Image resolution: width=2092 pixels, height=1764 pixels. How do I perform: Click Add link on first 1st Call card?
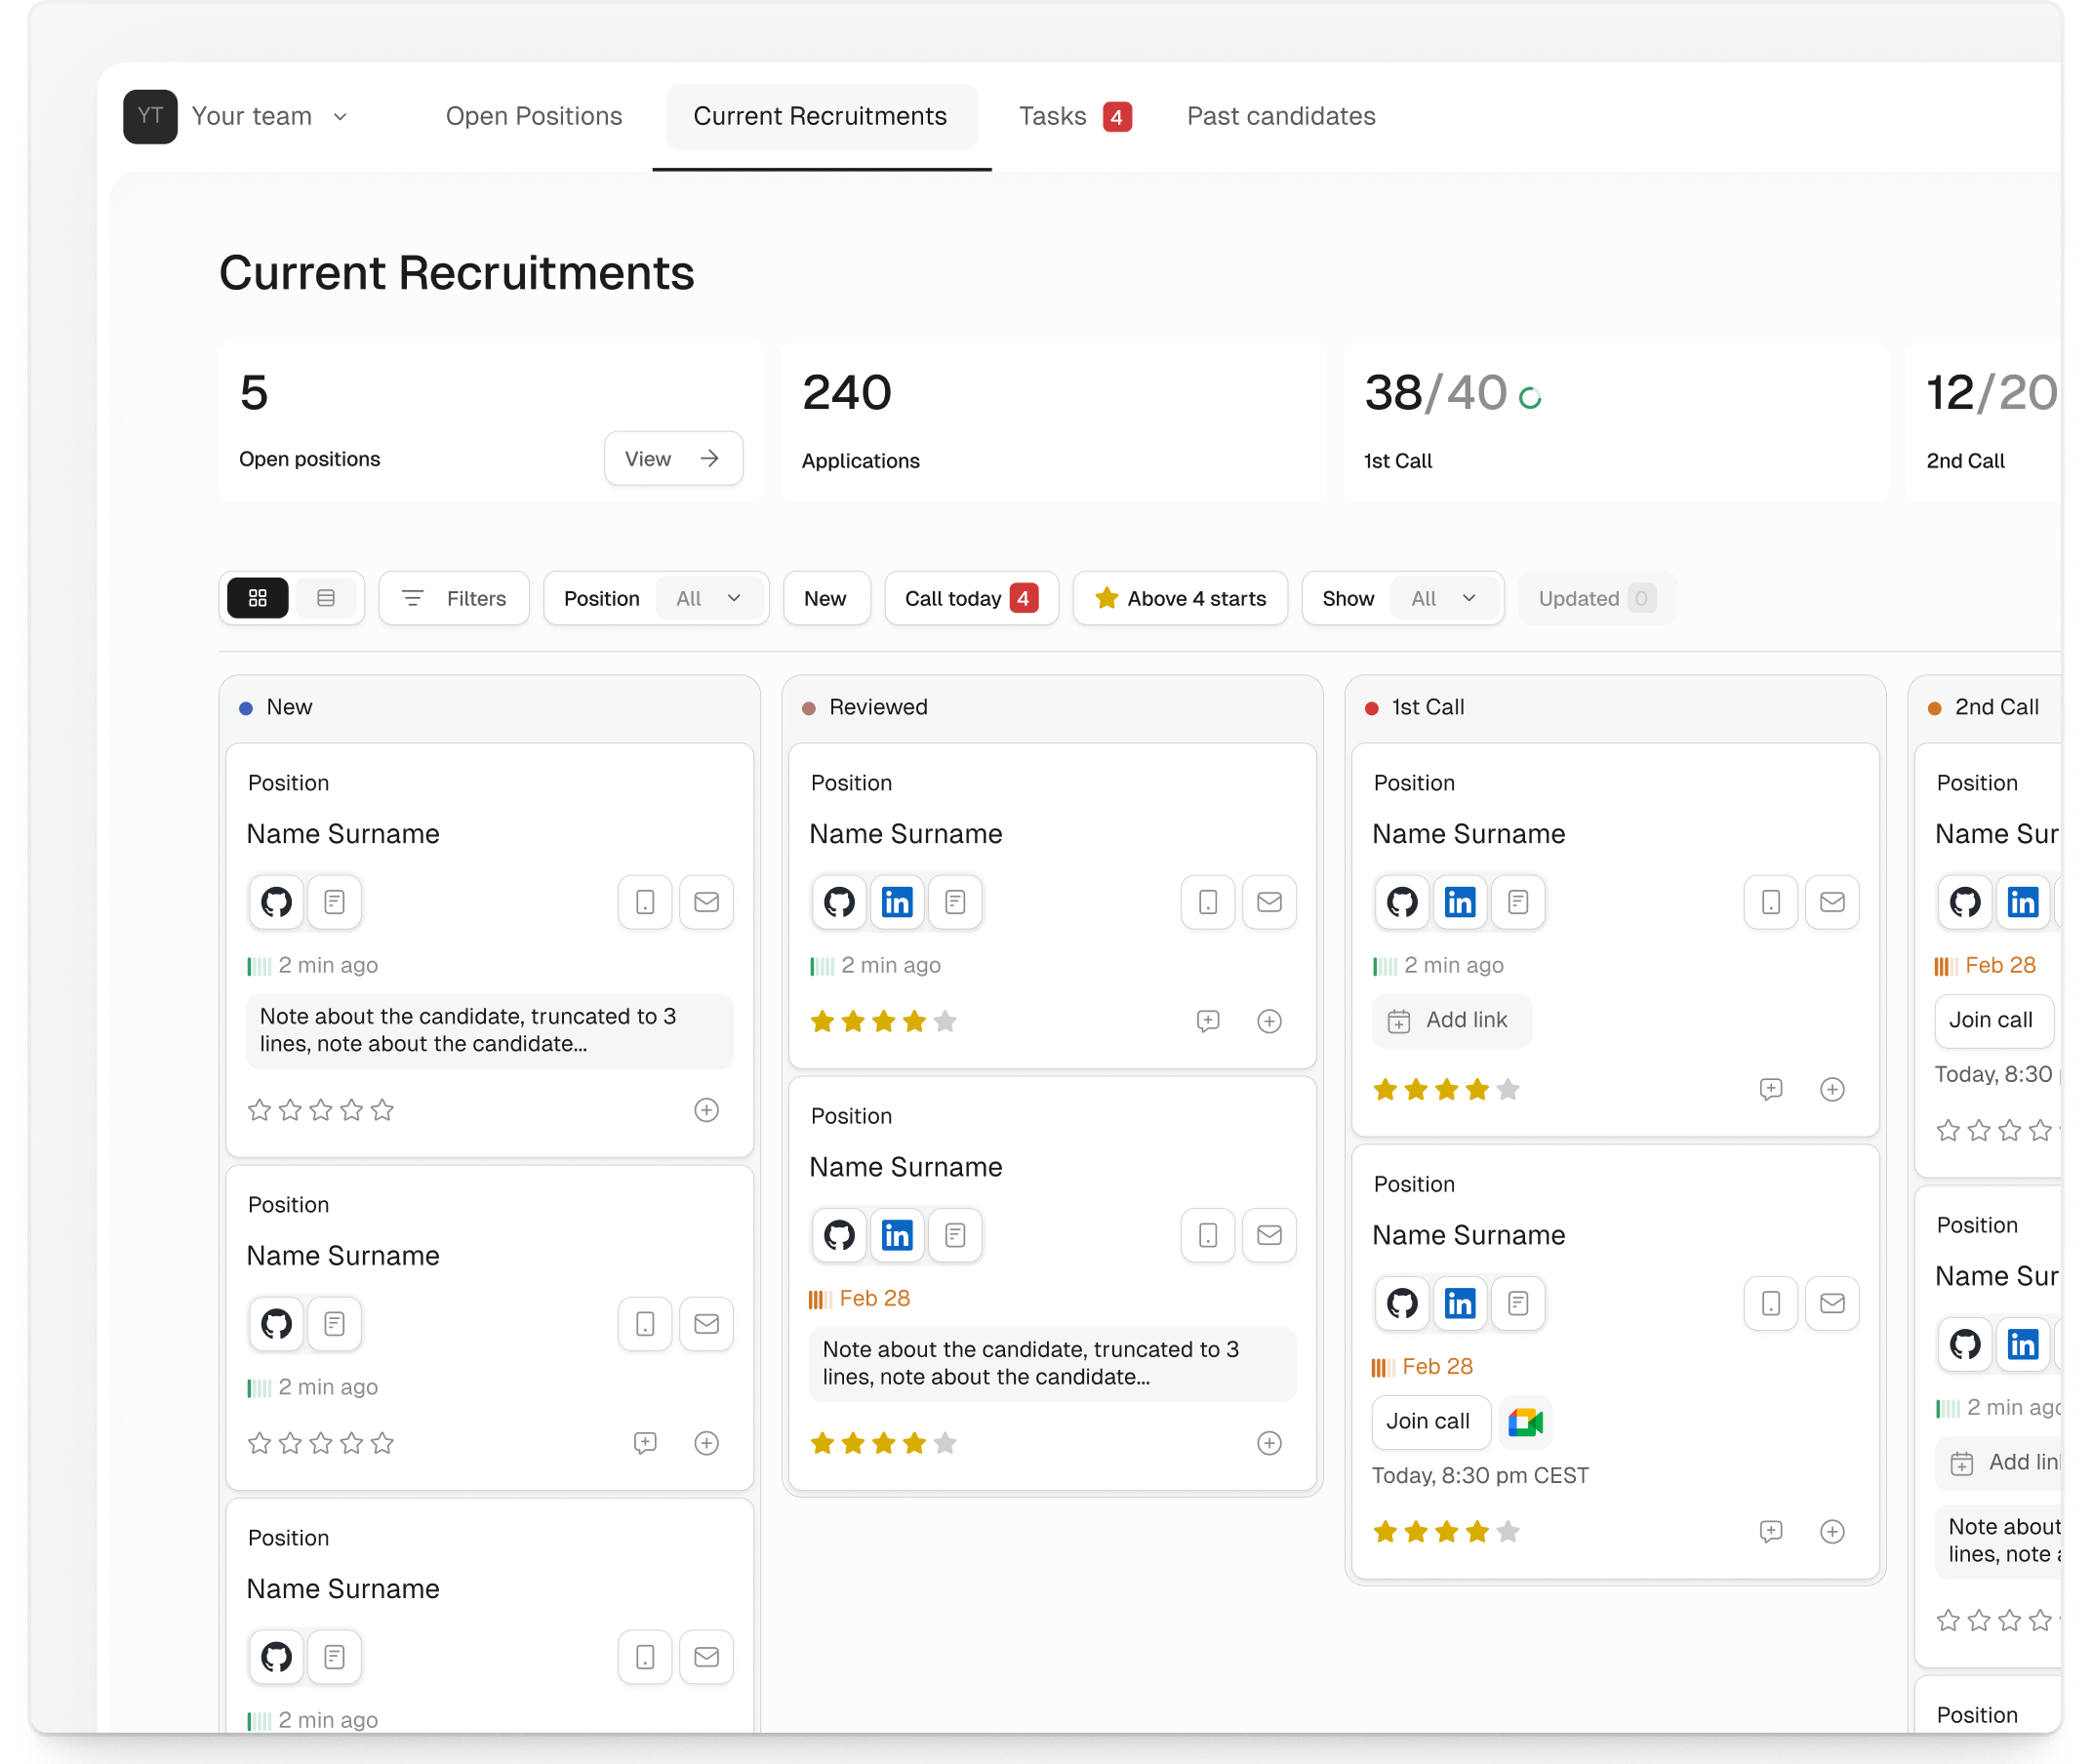click(x=1451, y=1021)
